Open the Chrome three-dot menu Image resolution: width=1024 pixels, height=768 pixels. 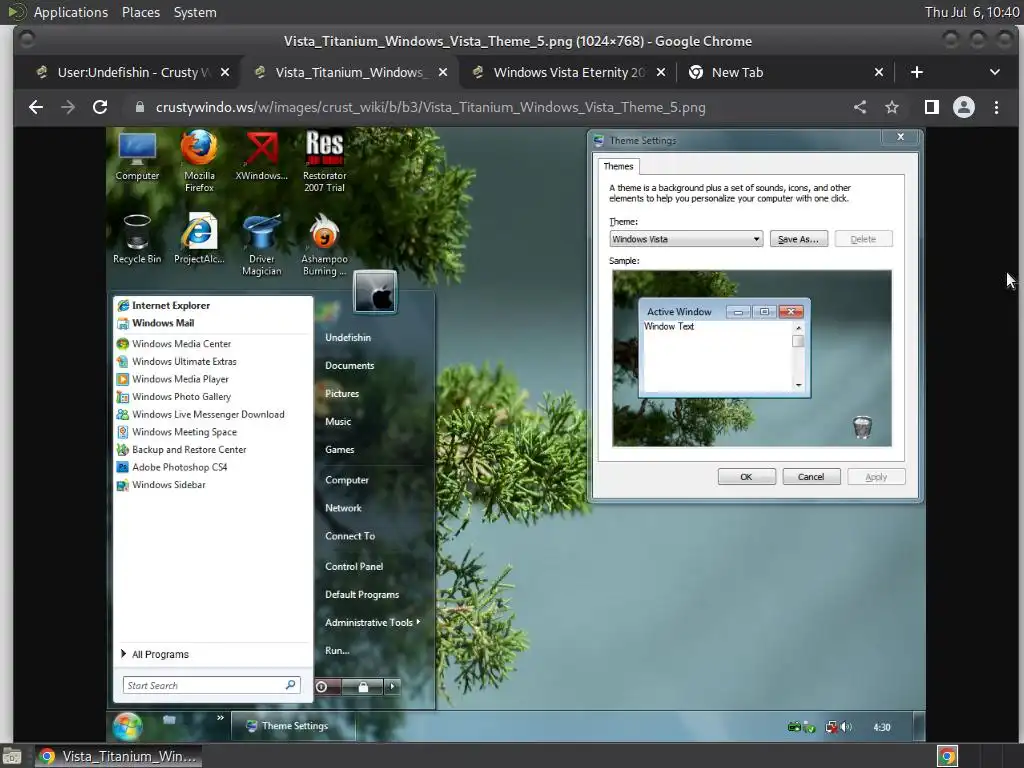[x=997, y=107]
